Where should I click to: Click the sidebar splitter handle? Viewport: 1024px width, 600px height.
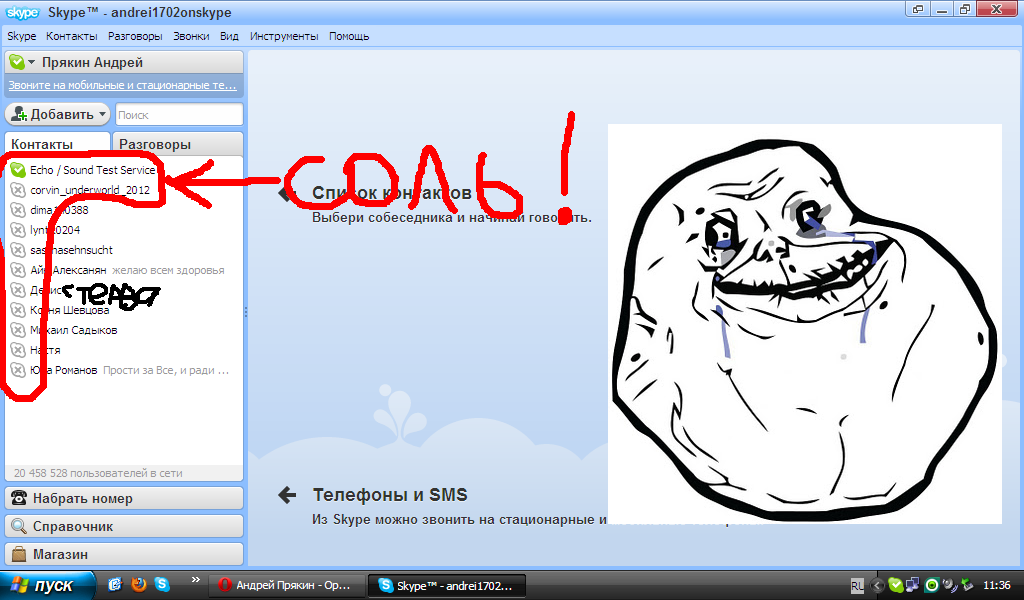click(246, 312)
